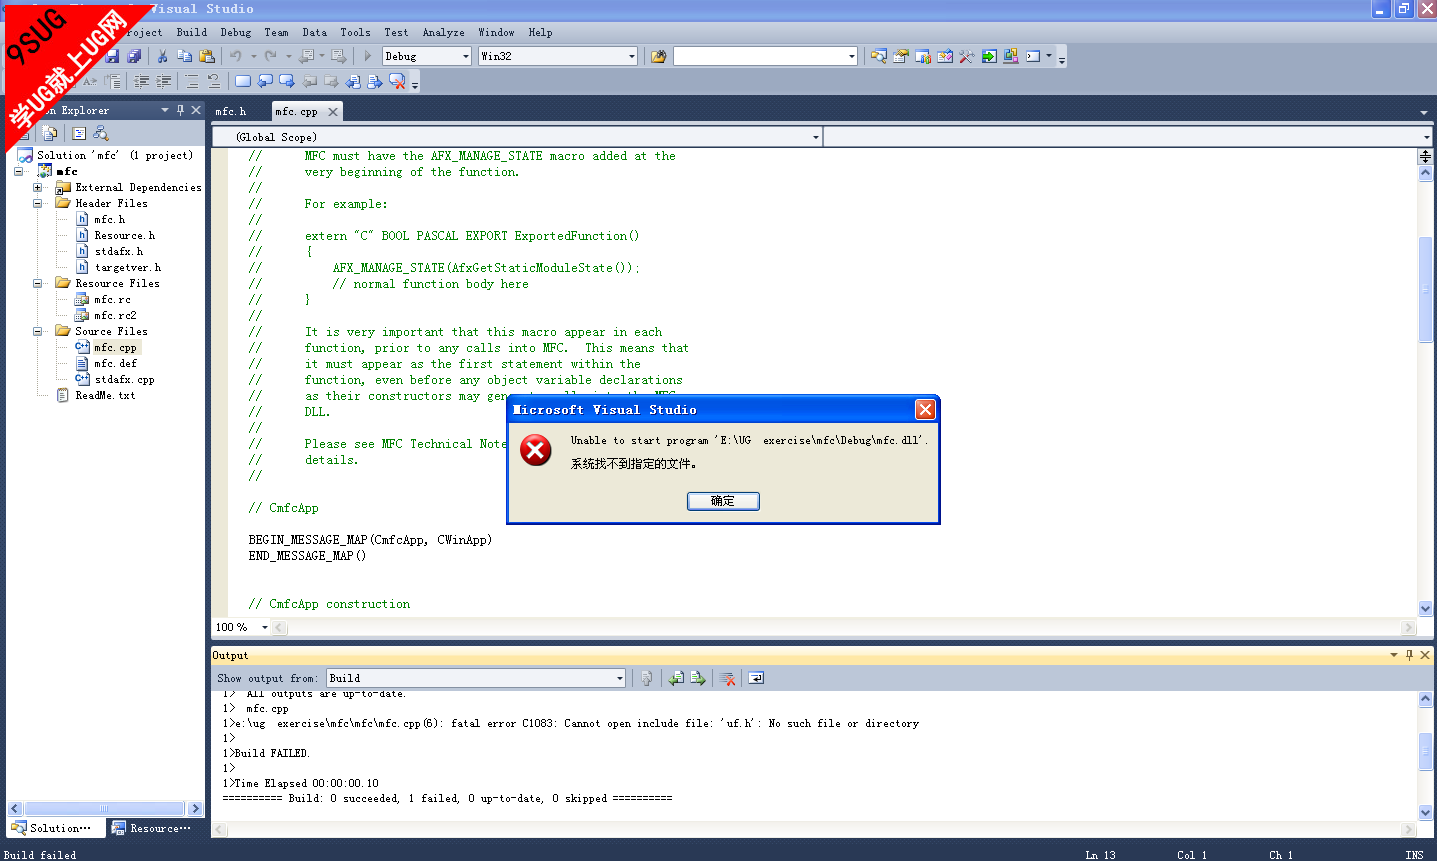This screenshot has width=1437, height=861.
Task: Click the Redo arrow icon
Action: (x=270, y=56)
